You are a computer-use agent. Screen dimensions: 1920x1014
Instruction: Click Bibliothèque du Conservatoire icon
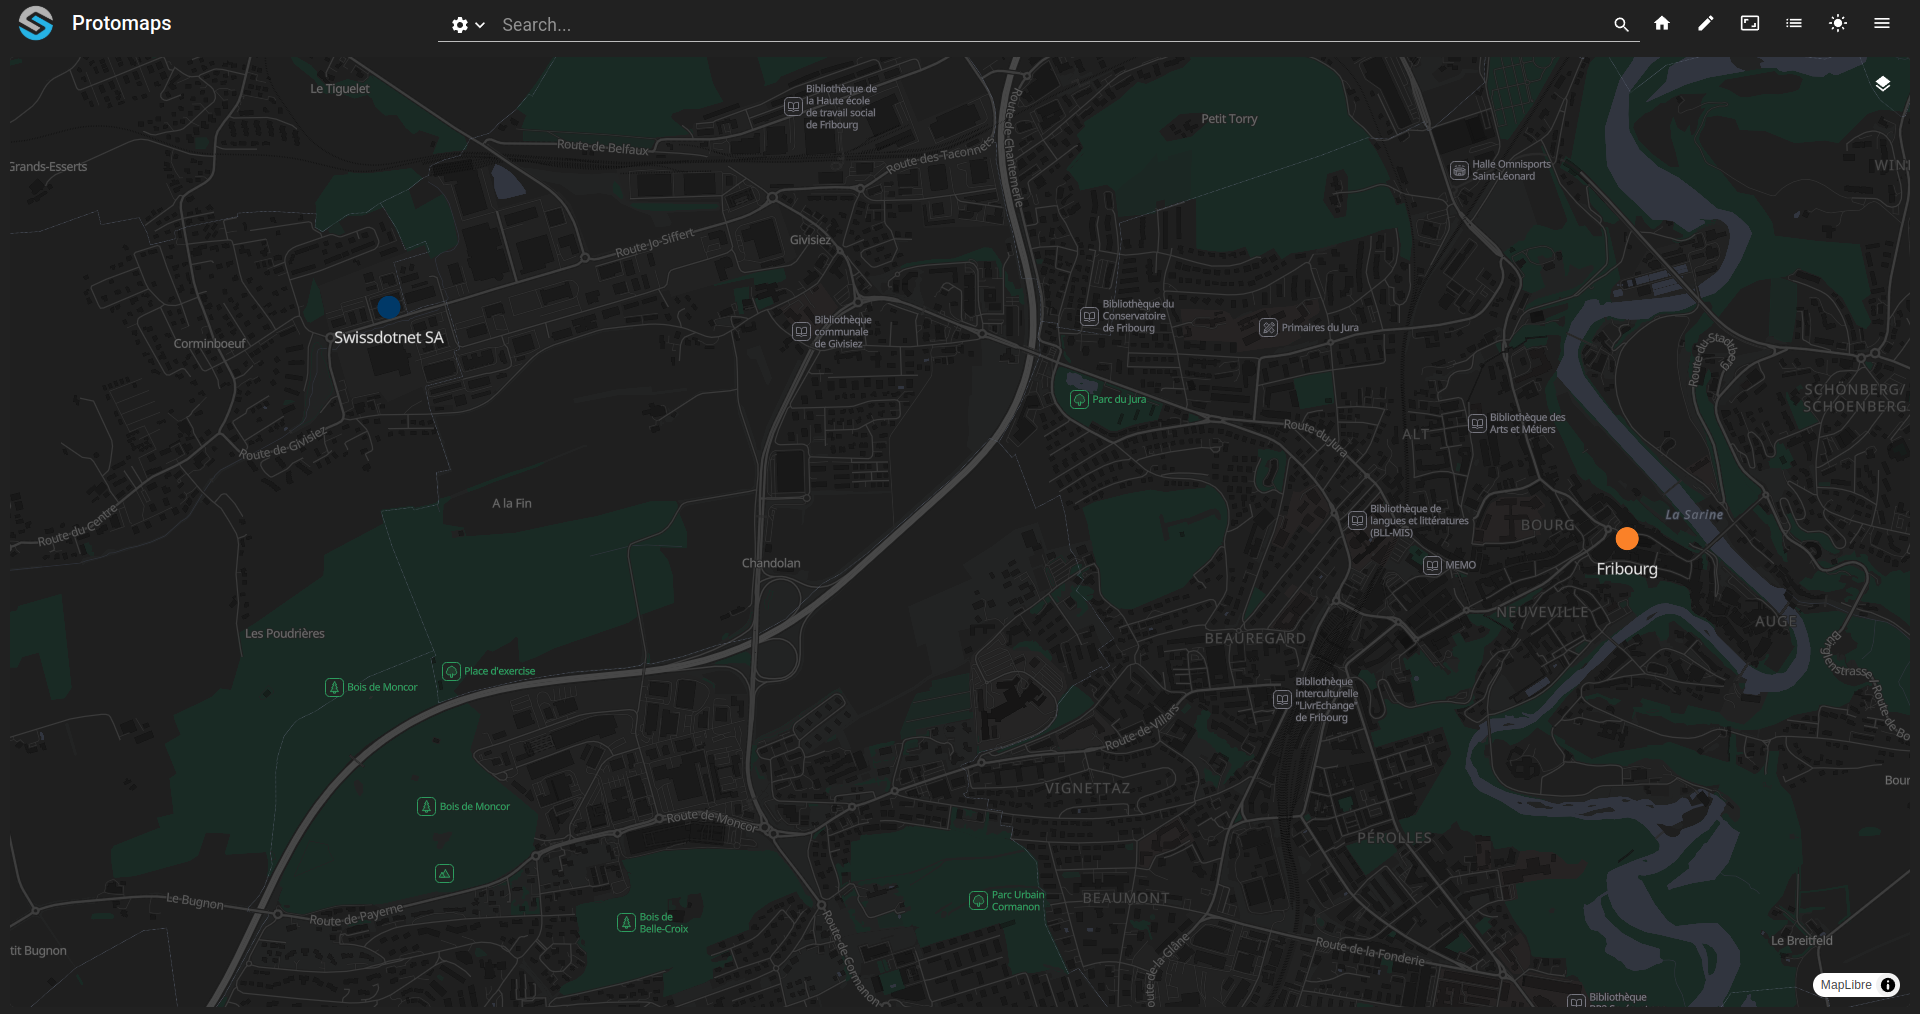(x=1089, y=317)
